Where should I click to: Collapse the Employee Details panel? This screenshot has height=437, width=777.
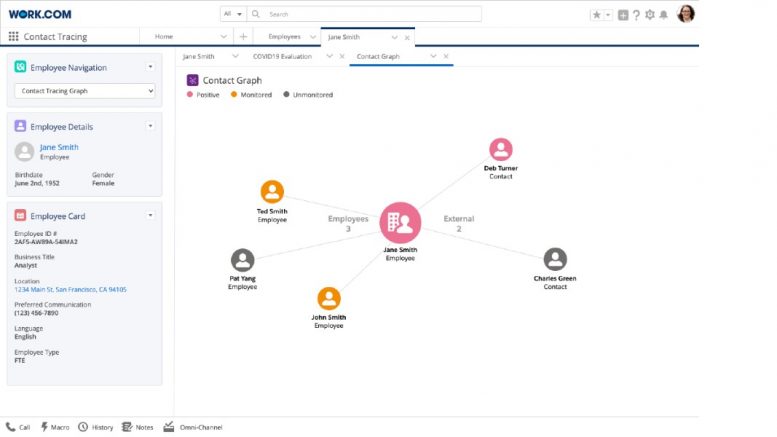150,126
